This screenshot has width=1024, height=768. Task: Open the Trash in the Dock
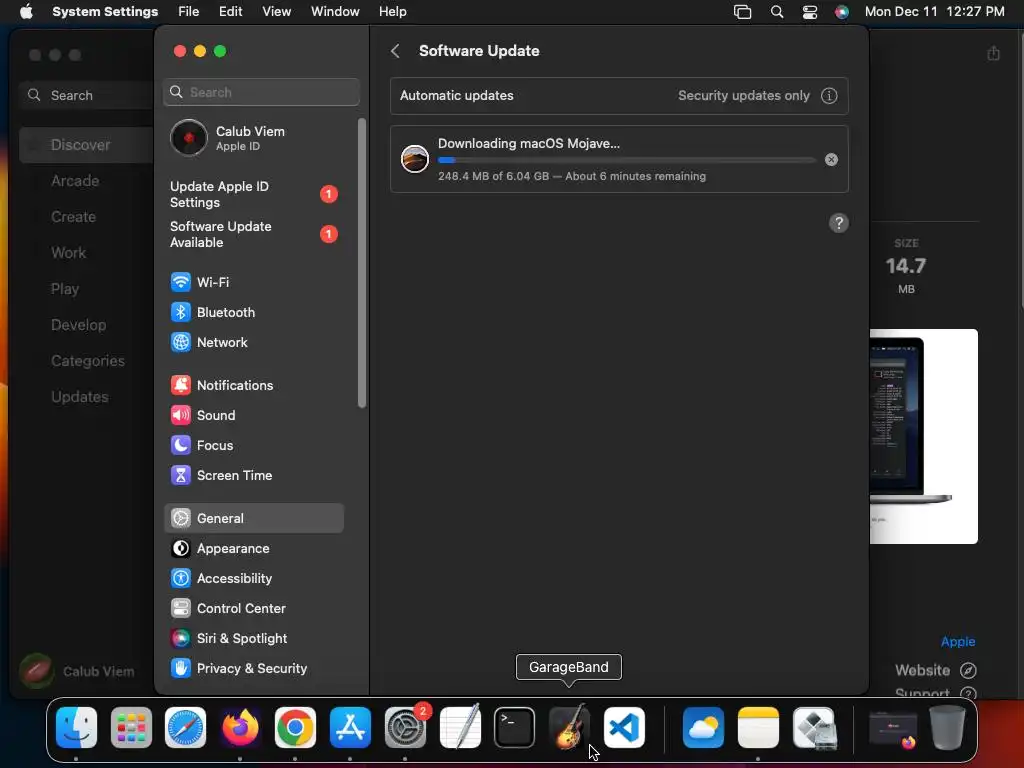948,728
